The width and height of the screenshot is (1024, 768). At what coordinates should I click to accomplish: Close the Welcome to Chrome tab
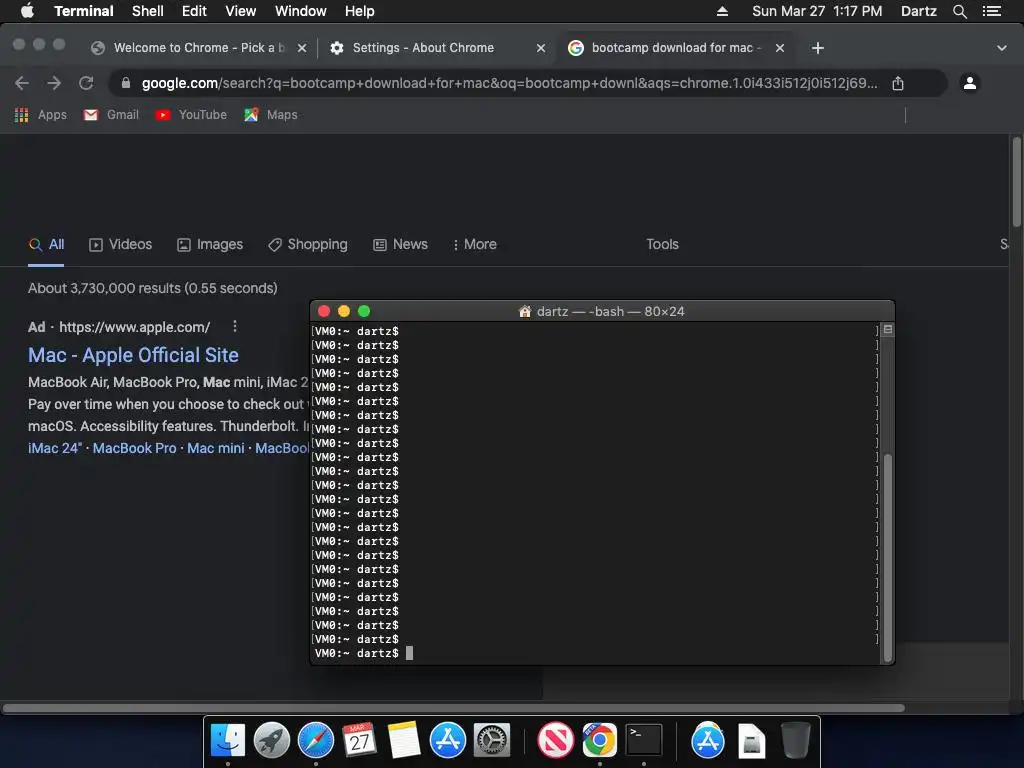click(302, 48)
